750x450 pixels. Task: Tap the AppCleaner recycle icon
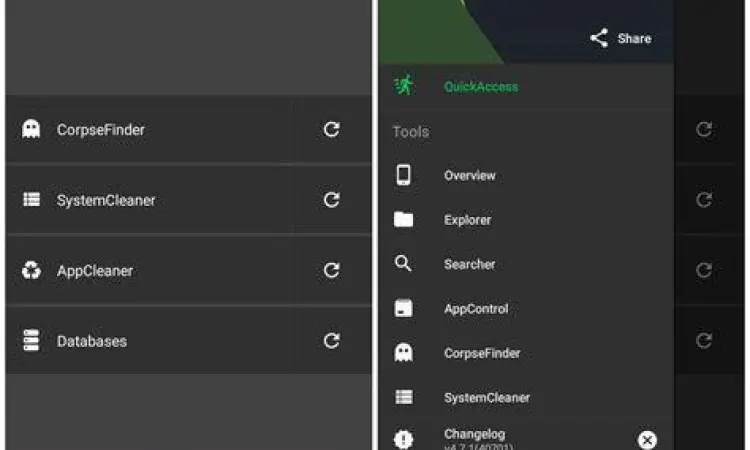[31, 270]
